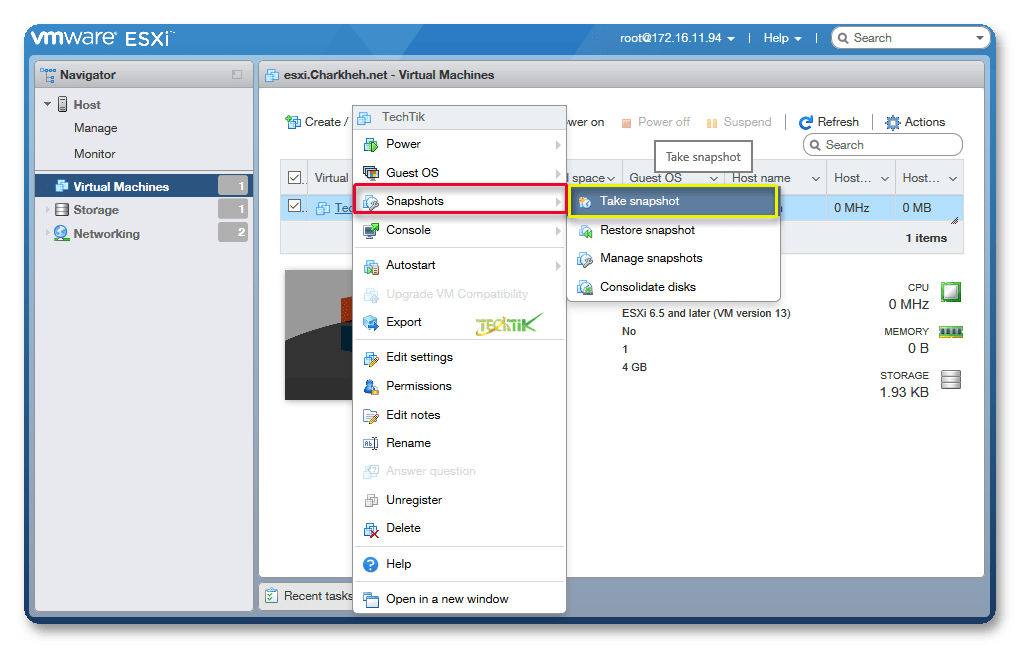
Task: Click Create / Register VM button
Action: tap(317, 122)
